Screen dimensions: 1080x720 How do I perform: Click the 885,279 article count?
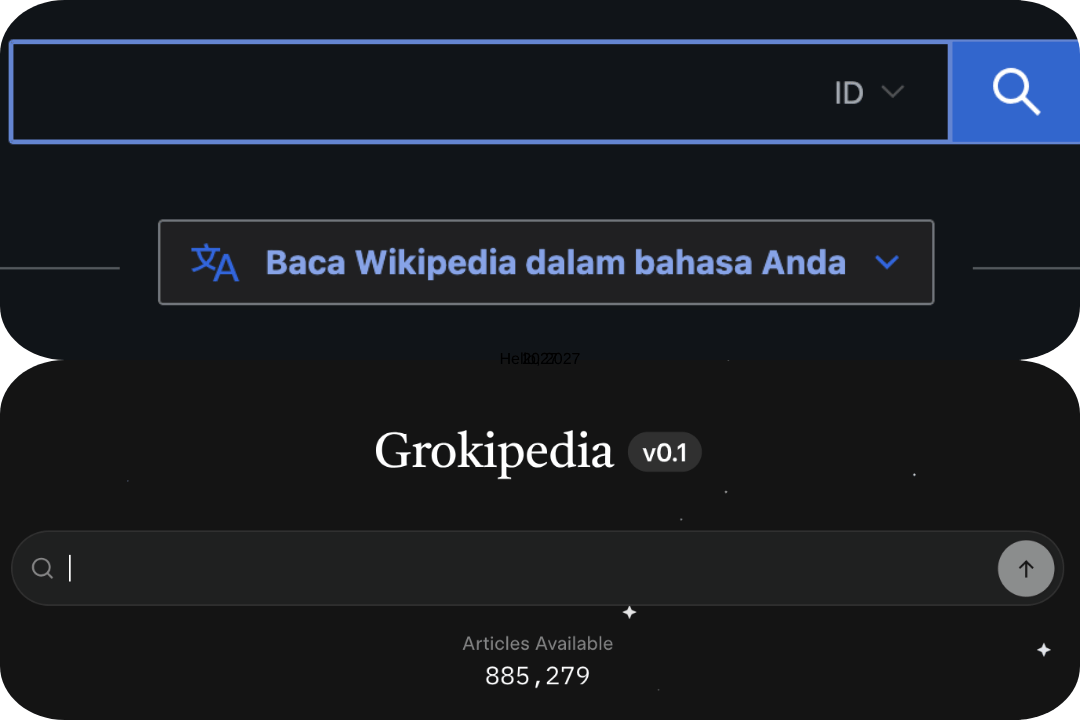(x=538, y=676)
